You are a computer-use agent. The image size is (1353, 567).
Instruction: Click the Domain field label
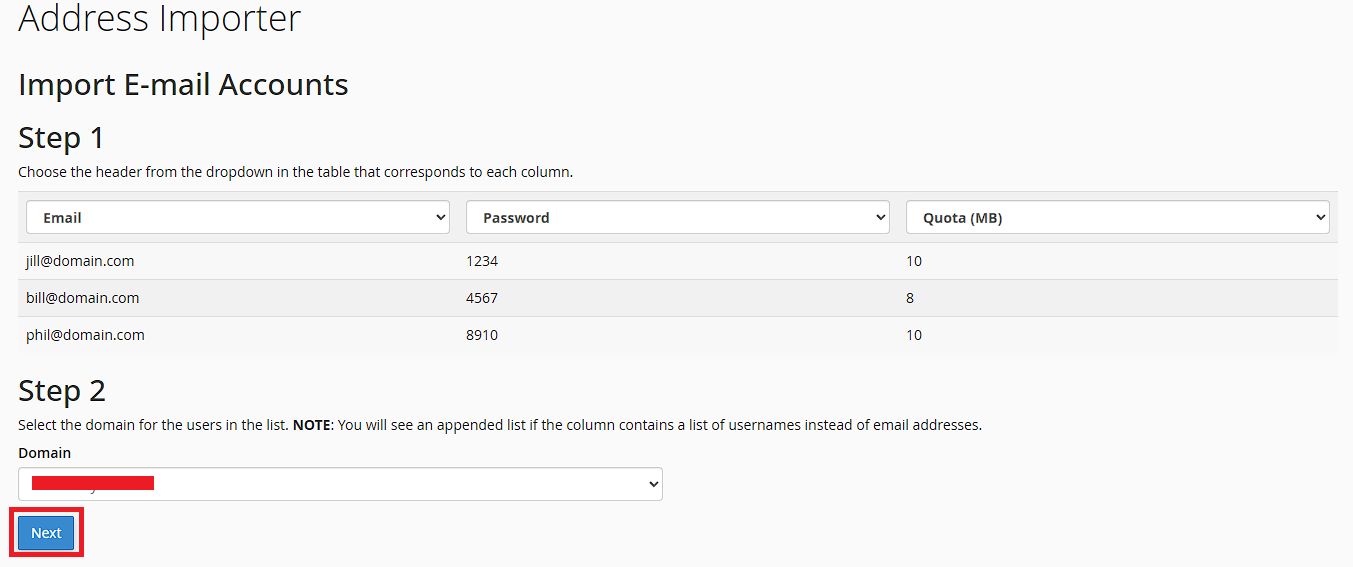pos(45,453)
